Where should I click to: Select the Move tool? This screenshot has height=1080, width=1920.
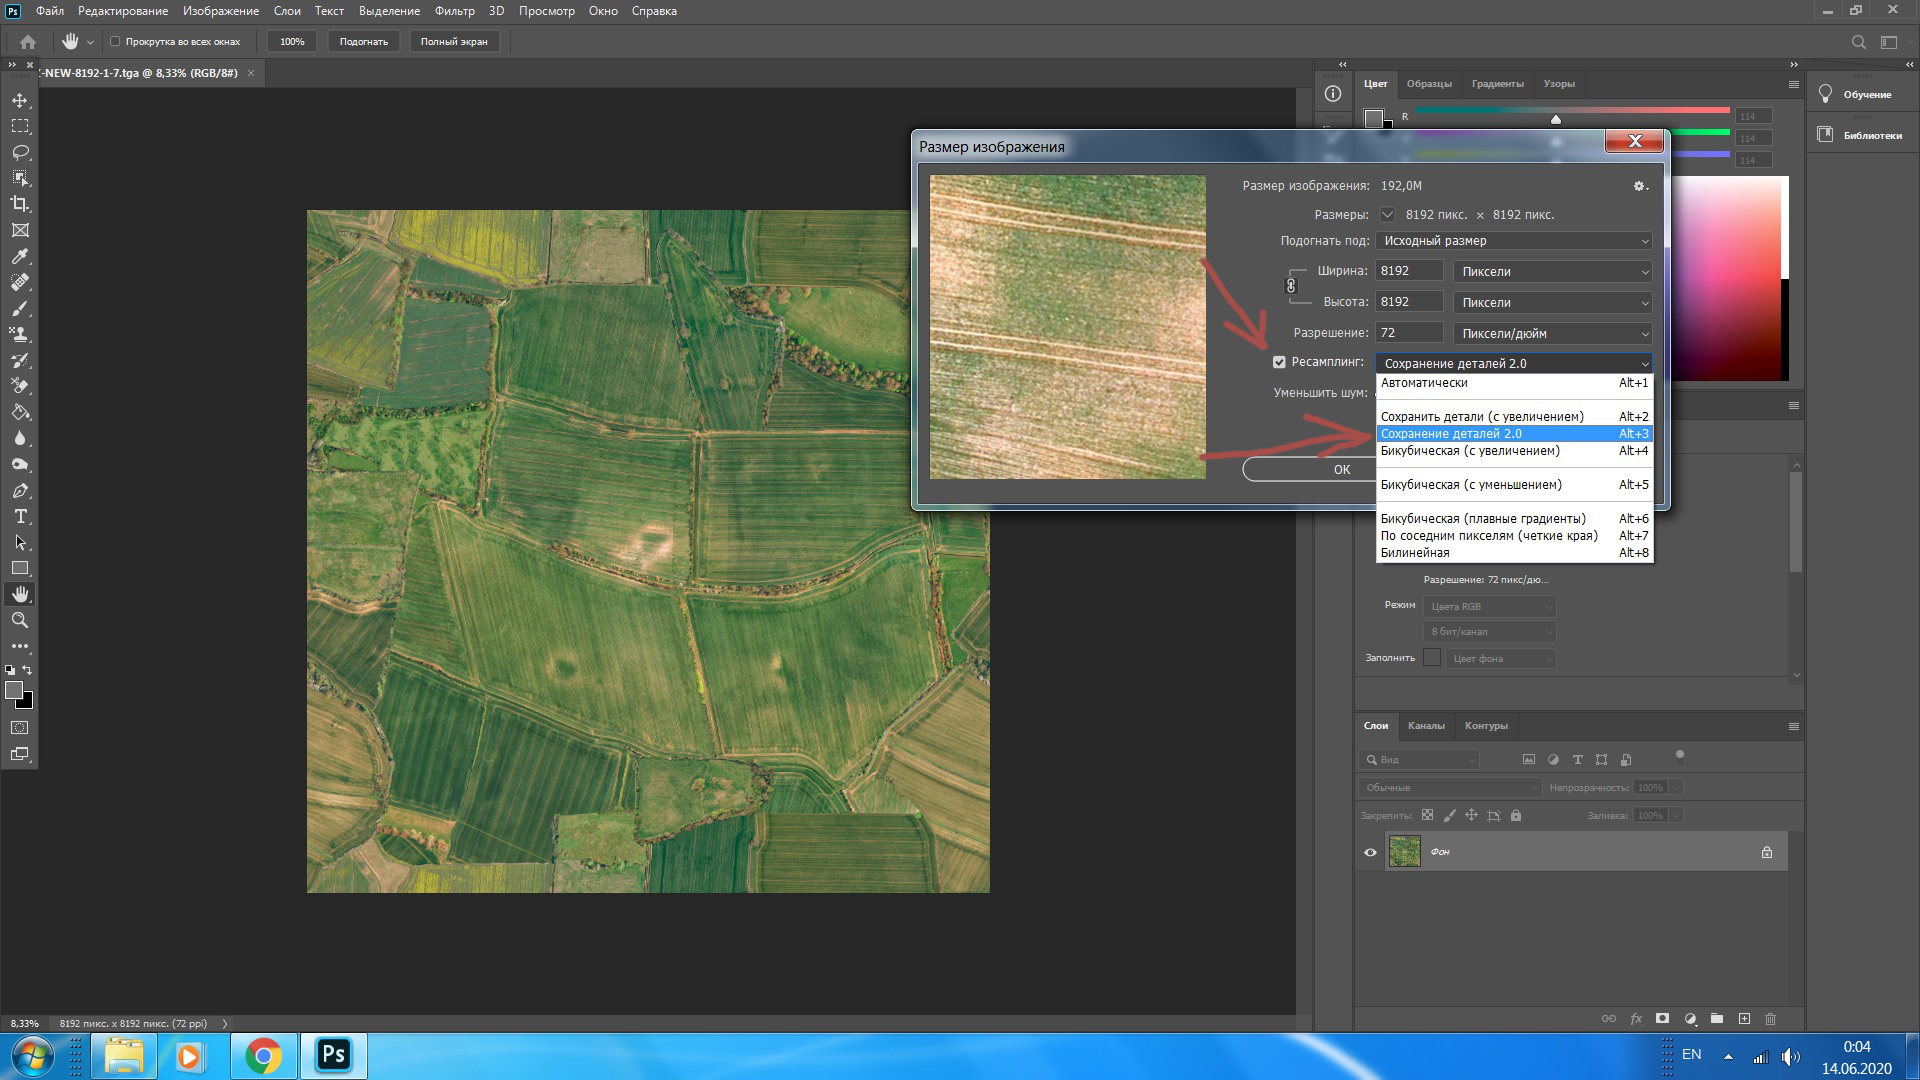click(x=20, y=100)
